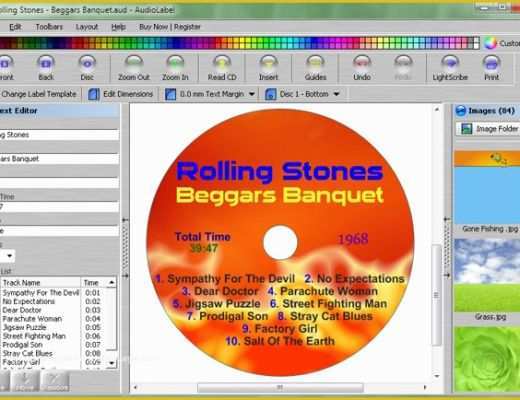Click the artist field containing 'Stones'
Screen dimensions: 520x400
(x=59, y=135)
